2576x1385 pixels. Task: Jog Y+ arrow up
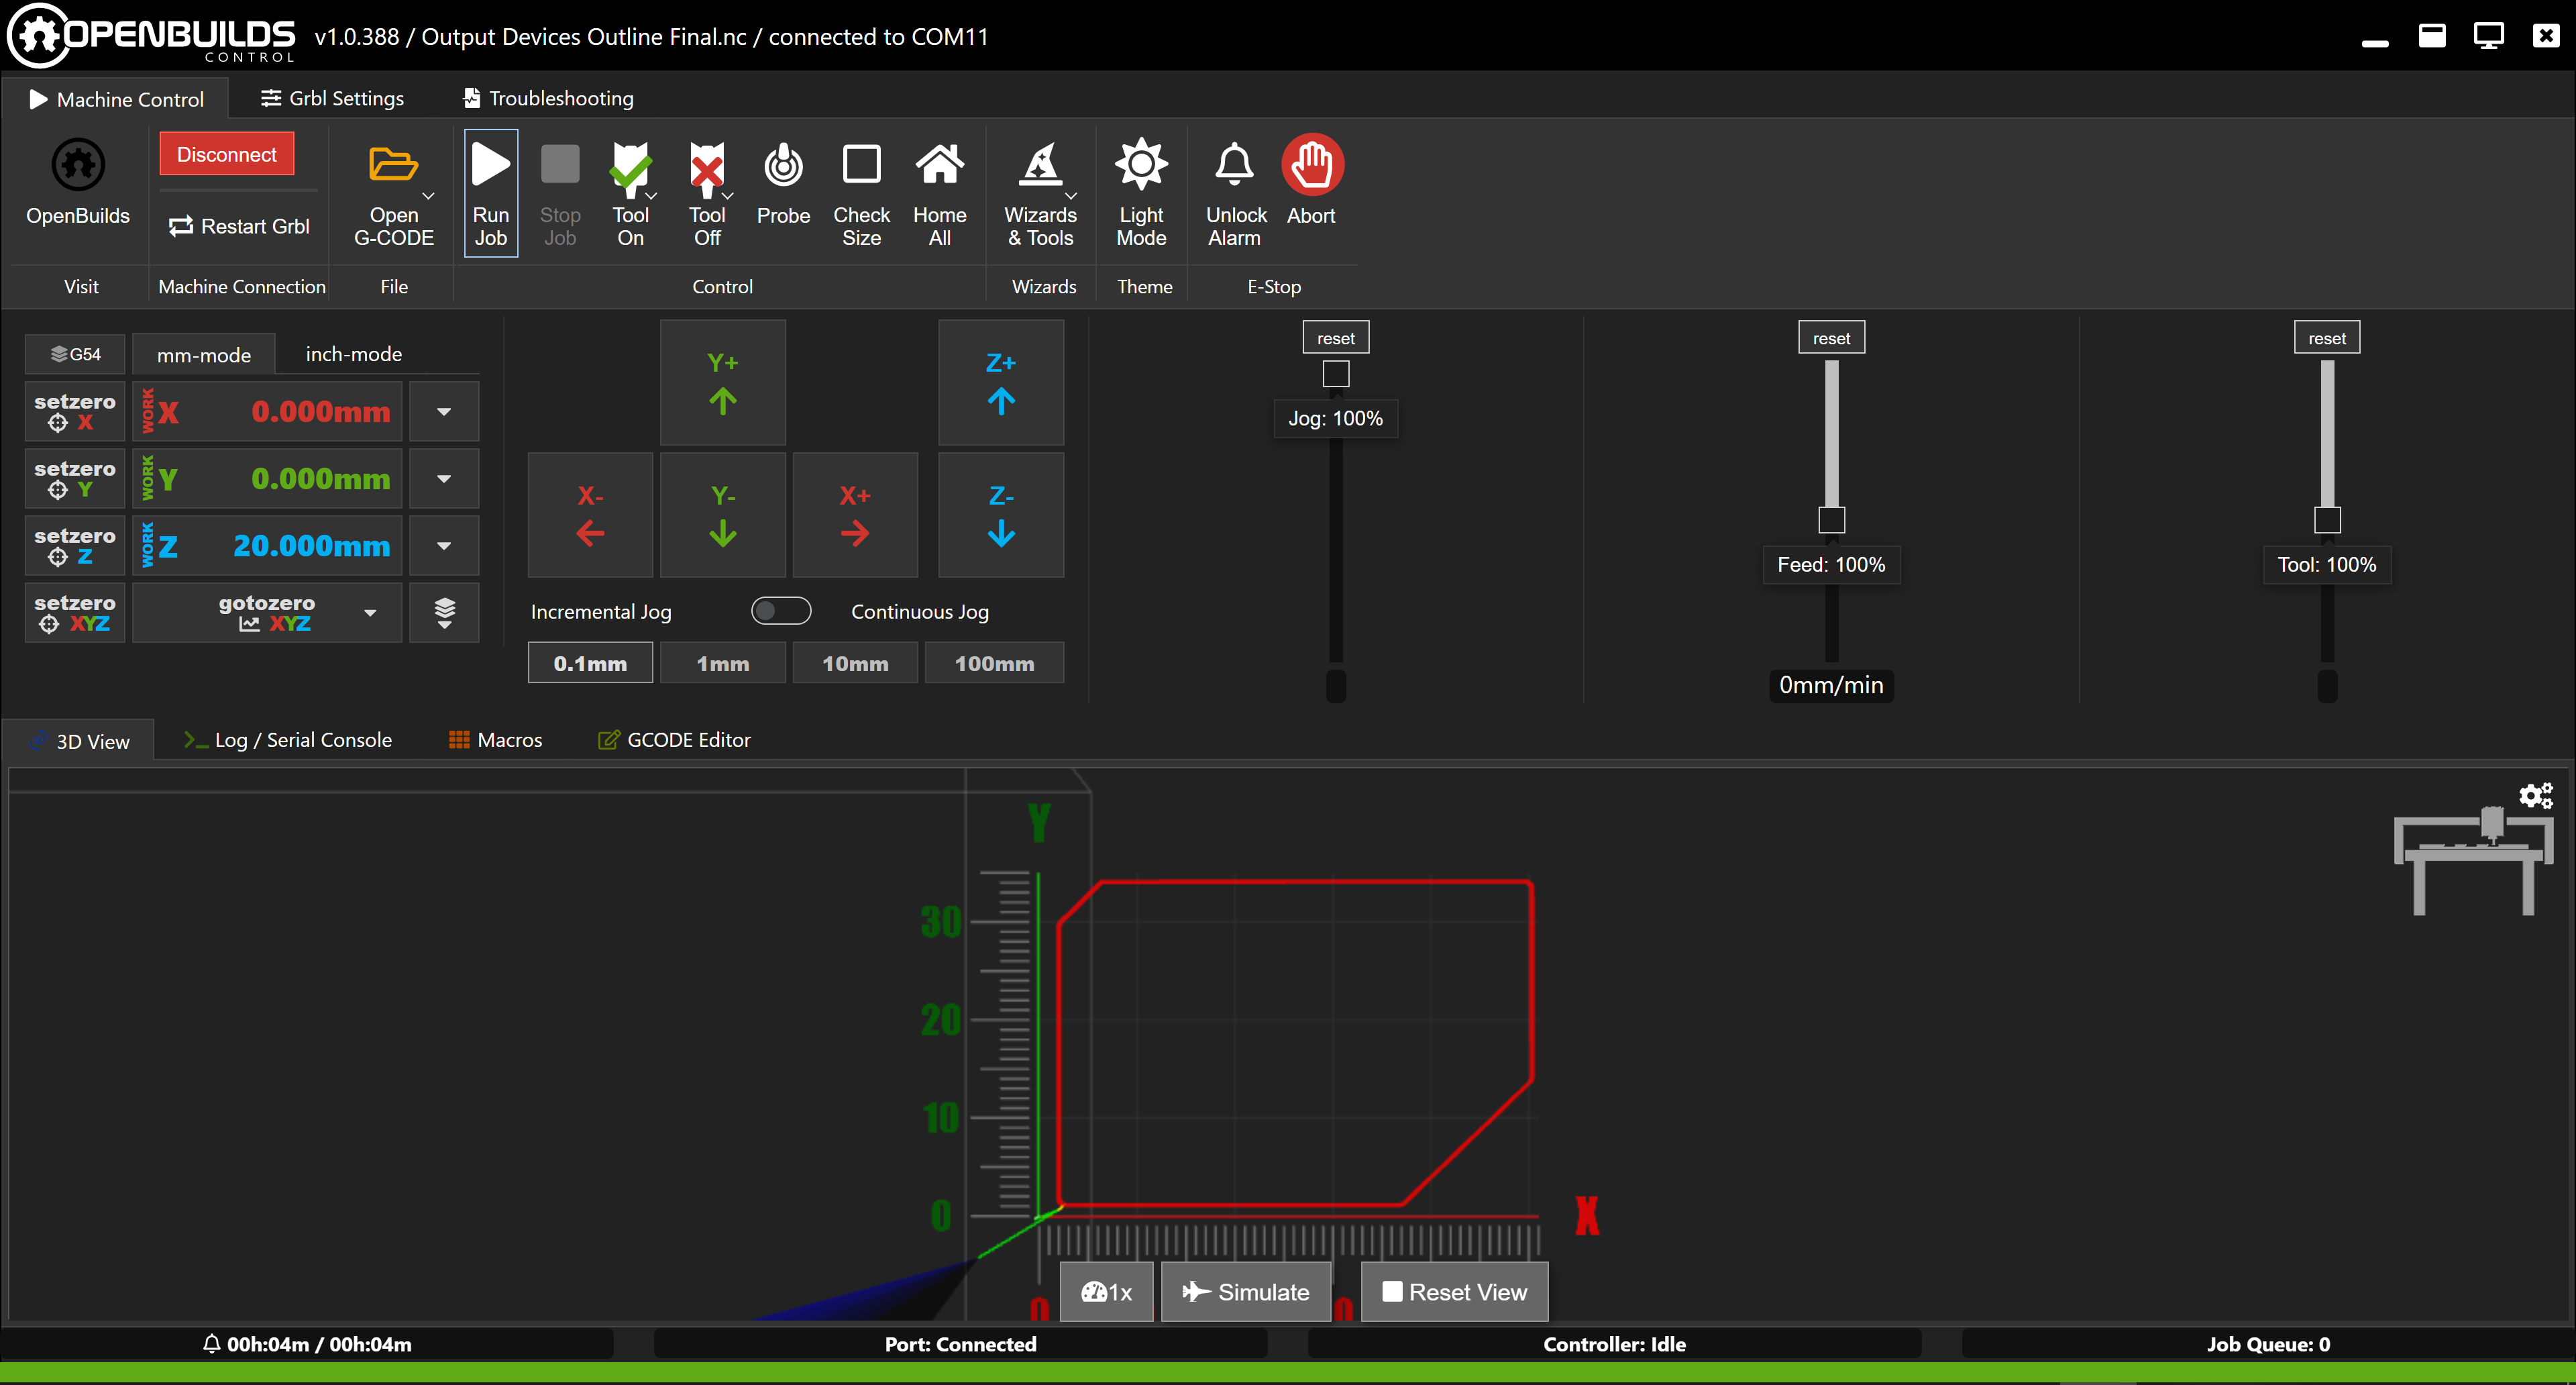pyautogui.click(x=722, y=383)
